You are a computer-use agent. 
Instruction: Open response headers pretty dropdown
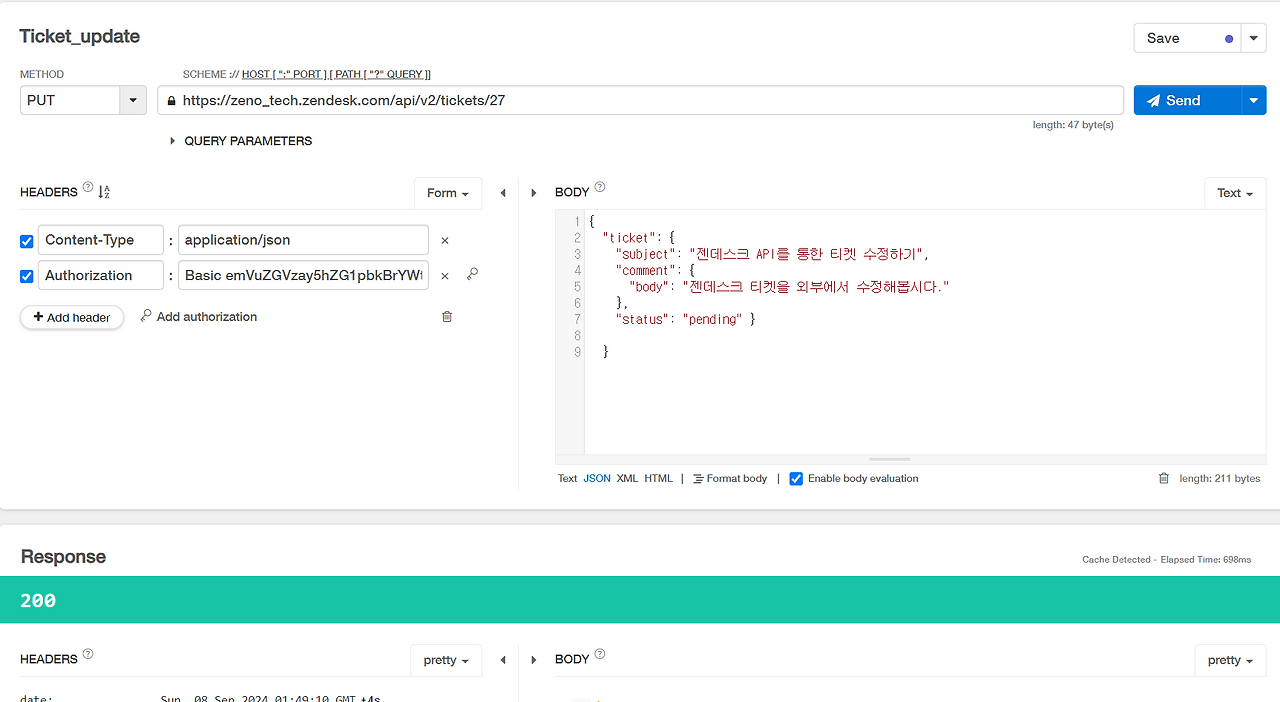(x=446, y=660)
